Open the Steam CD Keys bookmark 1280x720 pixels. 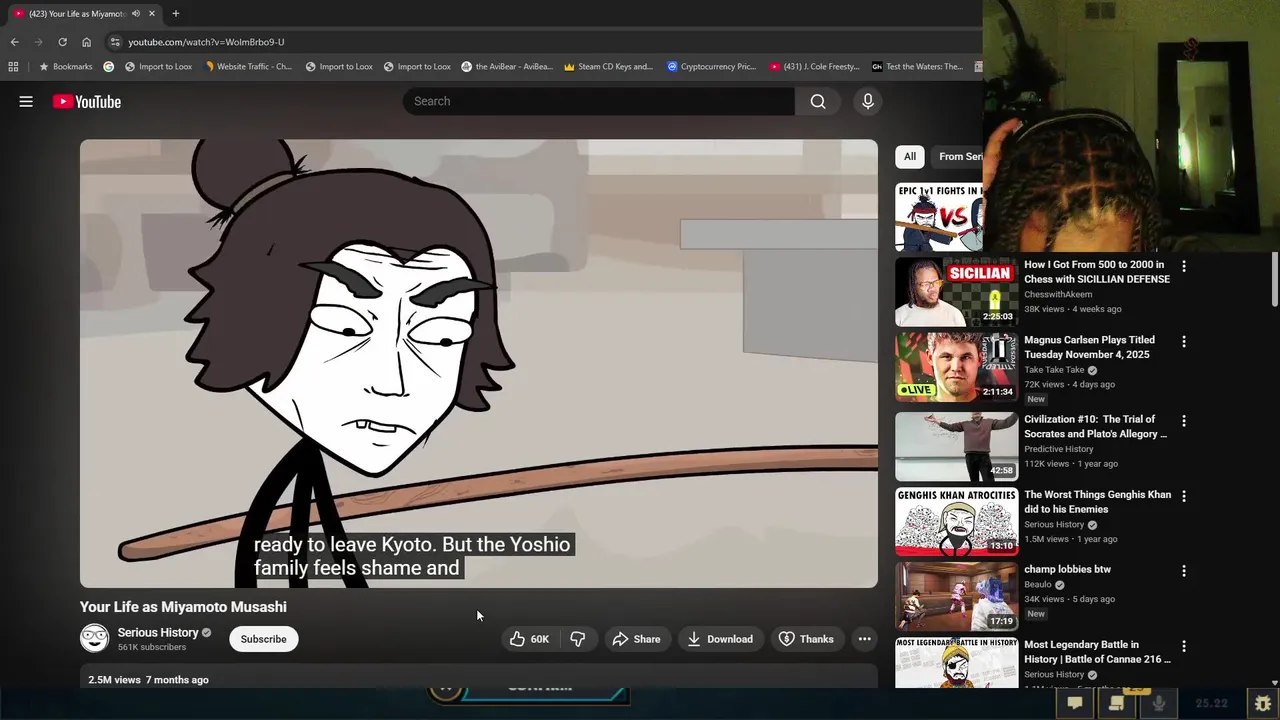click(x=608, y=67)
